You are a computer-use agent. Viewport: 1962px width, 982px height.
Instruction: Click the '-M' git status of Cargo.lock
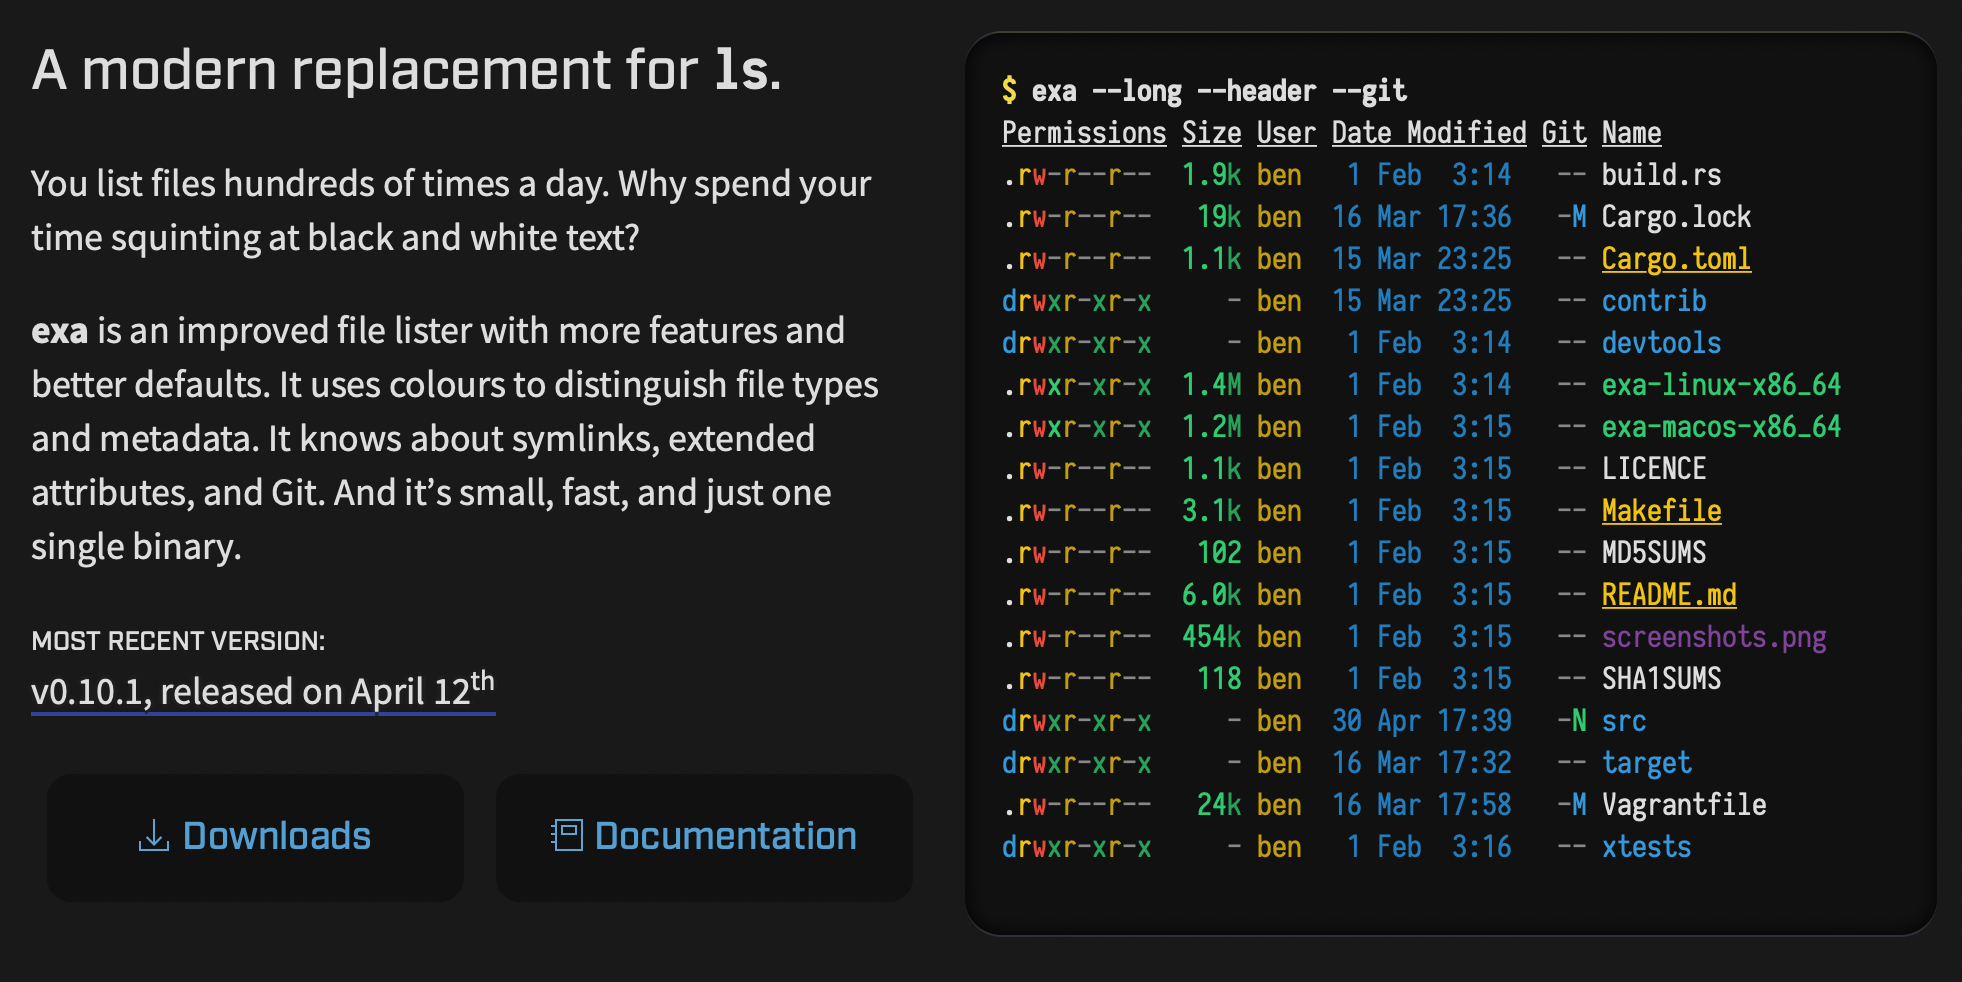[x=1572, y=217]
